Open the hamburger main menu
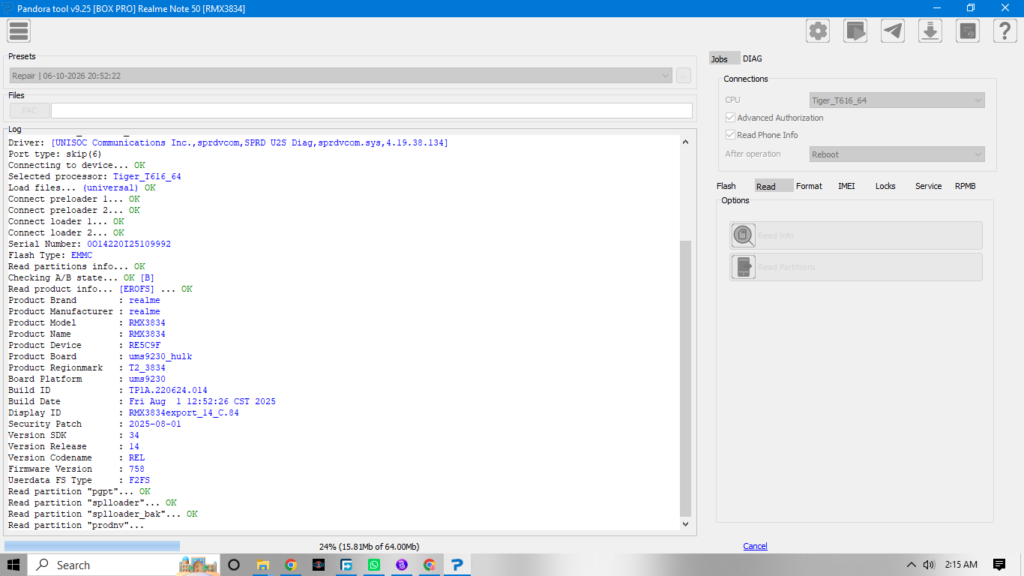Viewport: 1024px width, 576px height. [18, 31]
